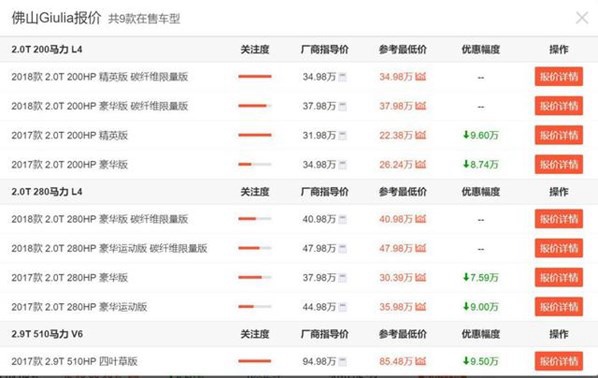Image resolution: width=598 pixels, height=378 pixels.
Task: Click the 2.0T 200马力 L4 group header
Action: point(47,50)
